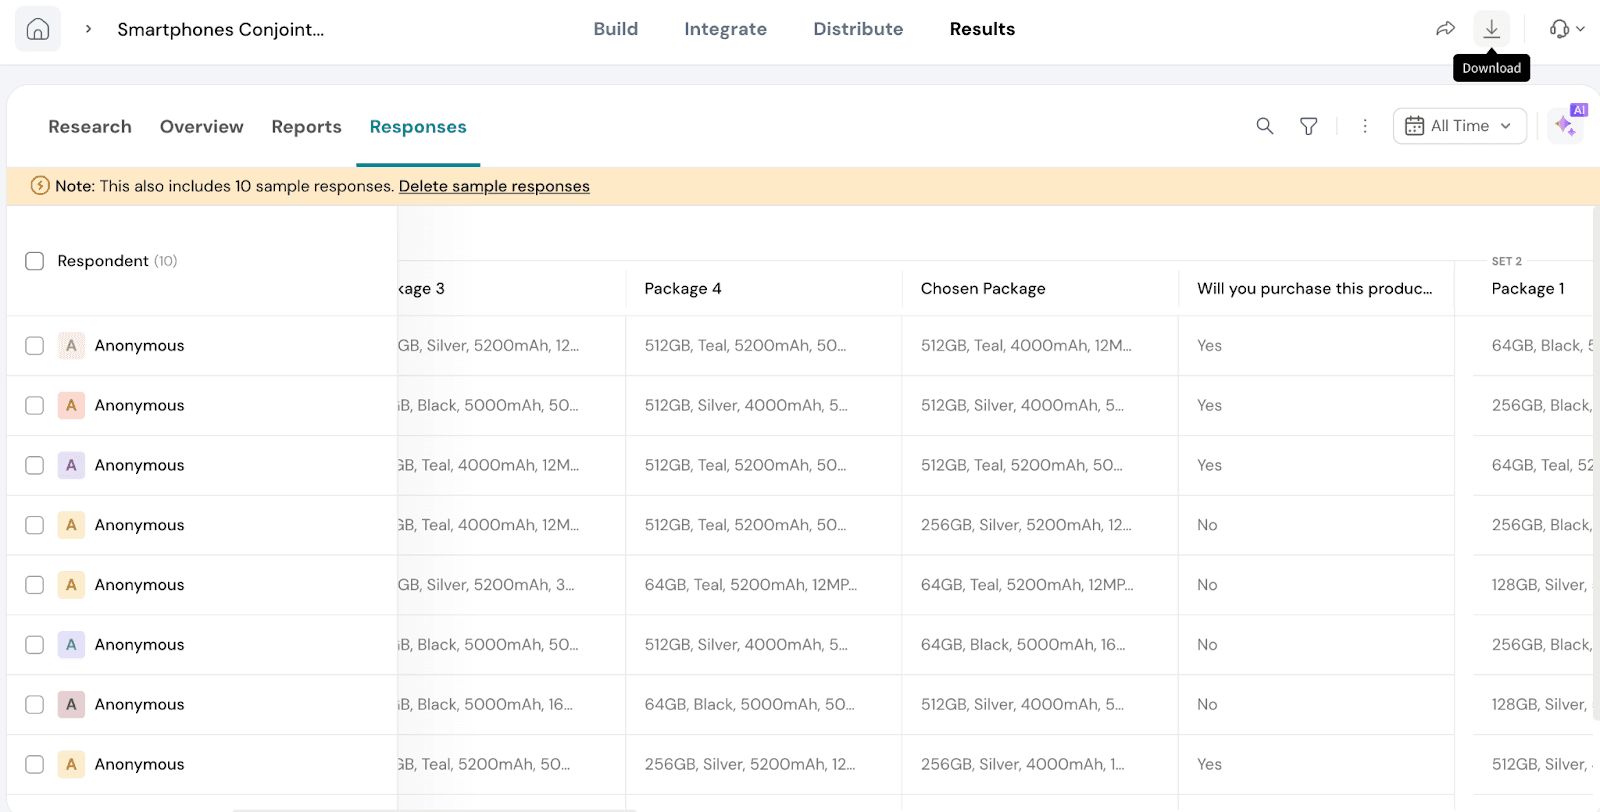Viewport: 1600px width, 812px height.
Task: Open the three-dot more options menu
Action: [x=1365, y=126]
